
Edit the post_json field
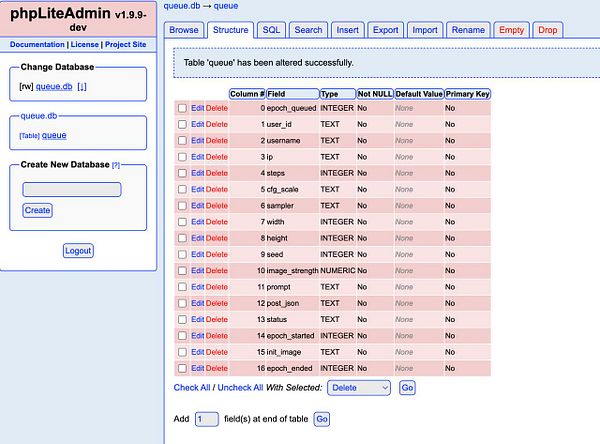[x=197, y=304]
